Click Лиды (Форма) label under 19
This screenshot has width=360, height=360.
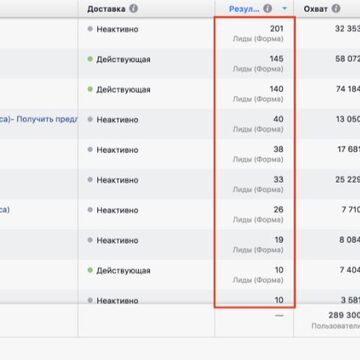coord(258,249)
